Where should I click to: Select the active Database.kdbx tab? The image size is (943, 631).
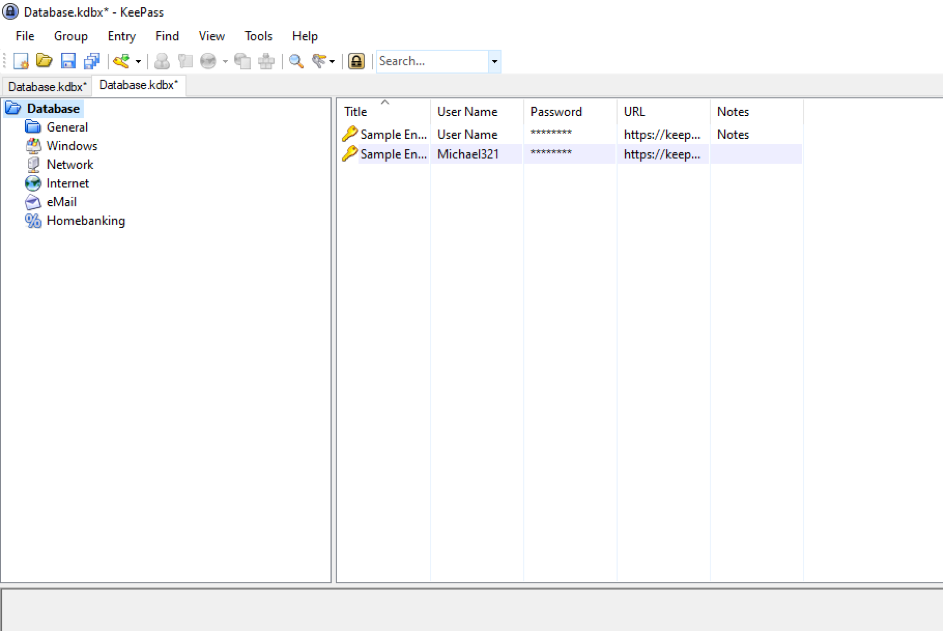(x=139, y=85)
